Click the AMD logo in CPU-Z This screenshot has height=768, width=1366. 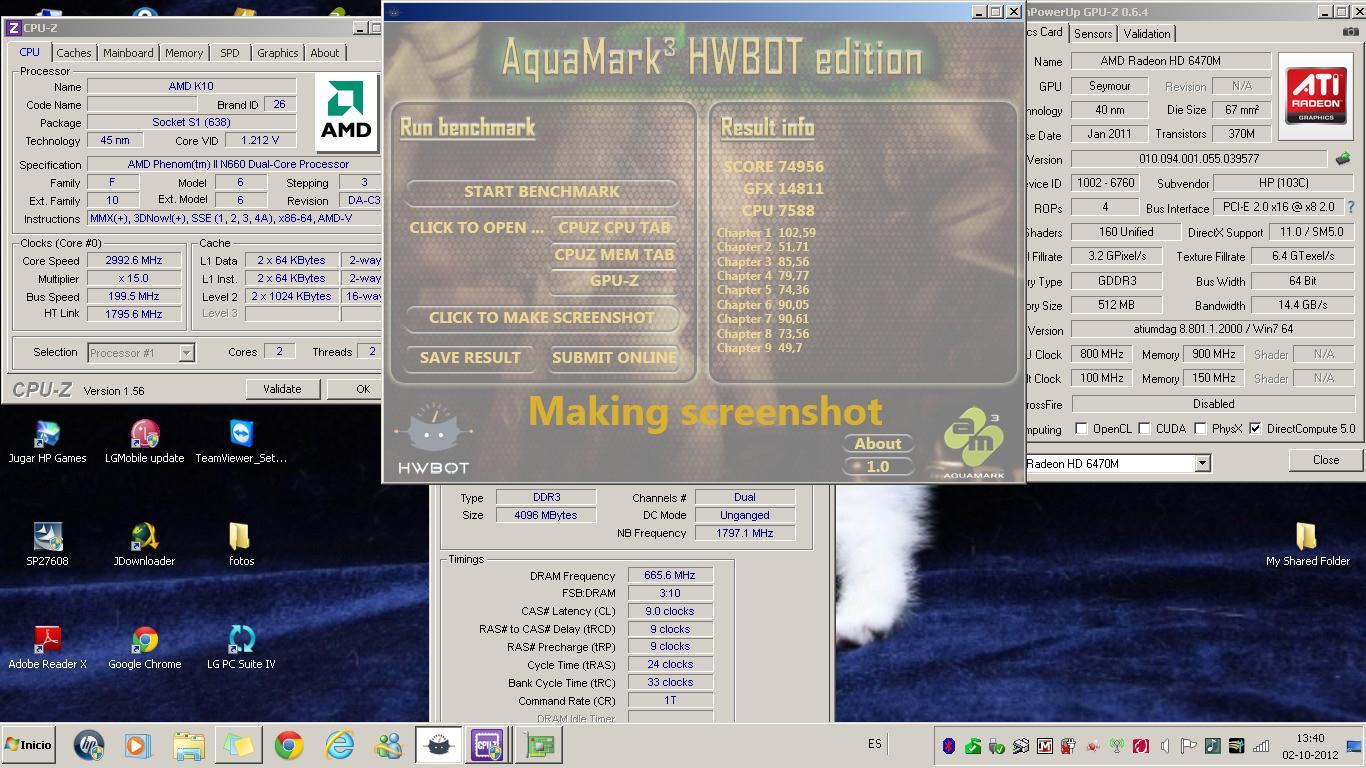347,112
